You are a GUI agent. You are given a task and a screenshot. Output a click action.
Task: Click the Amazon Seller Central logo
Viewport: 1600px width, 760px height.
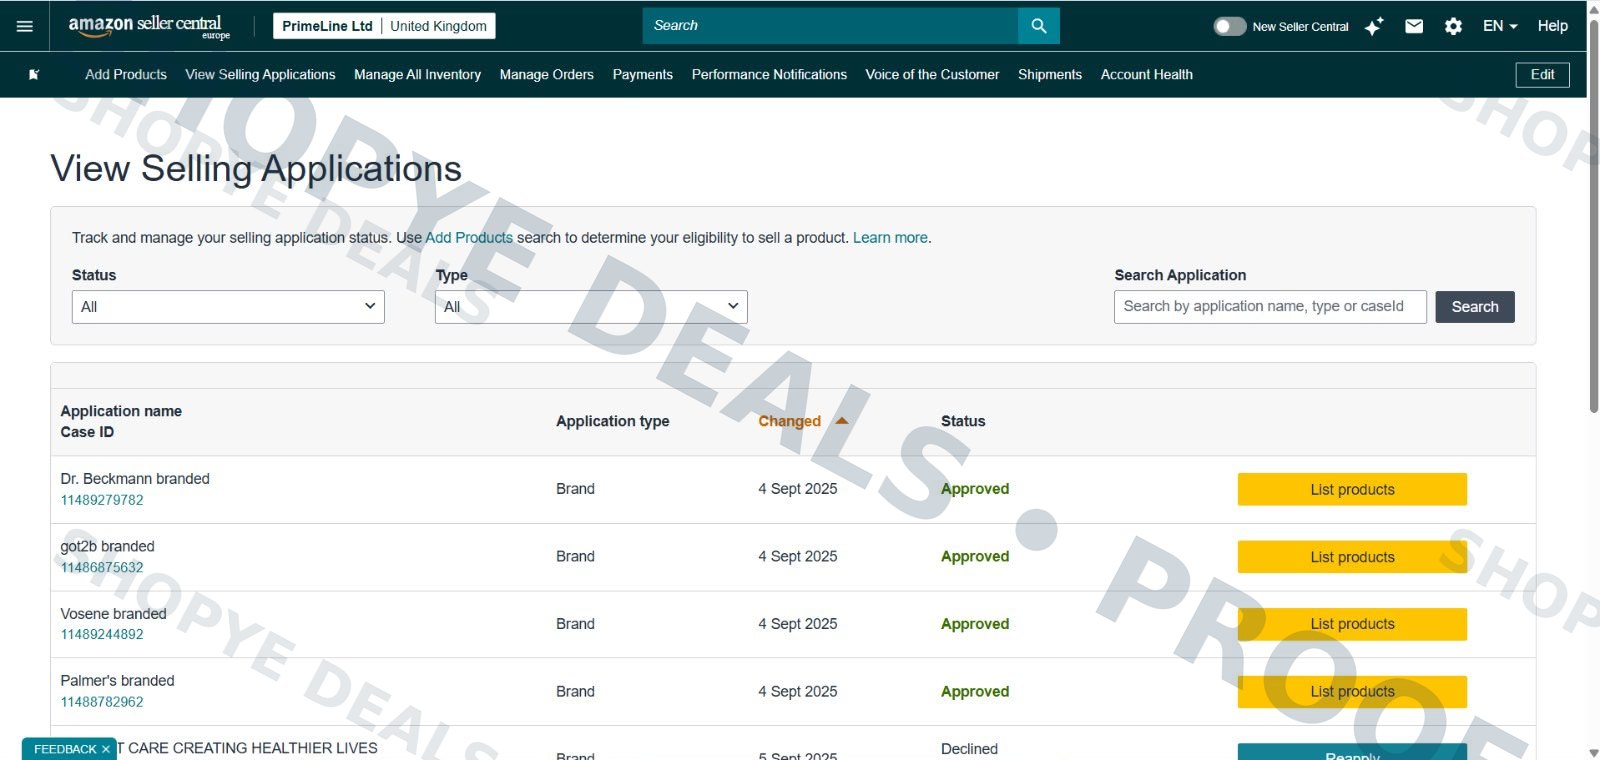point(149,26)
